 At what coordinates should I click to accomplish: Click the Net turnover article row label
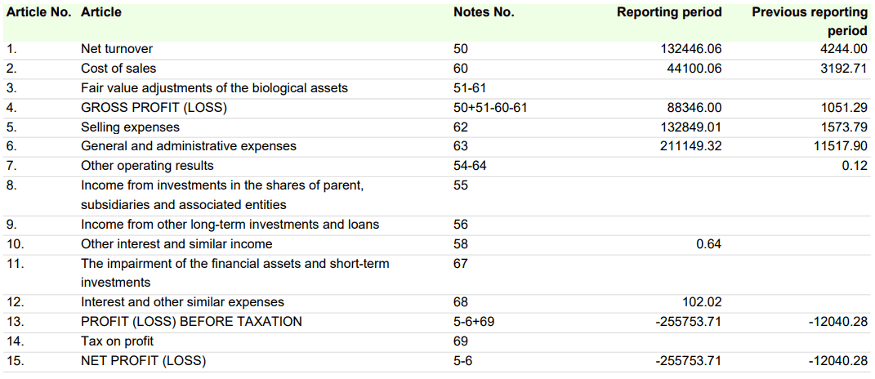(x=117, y=49)
